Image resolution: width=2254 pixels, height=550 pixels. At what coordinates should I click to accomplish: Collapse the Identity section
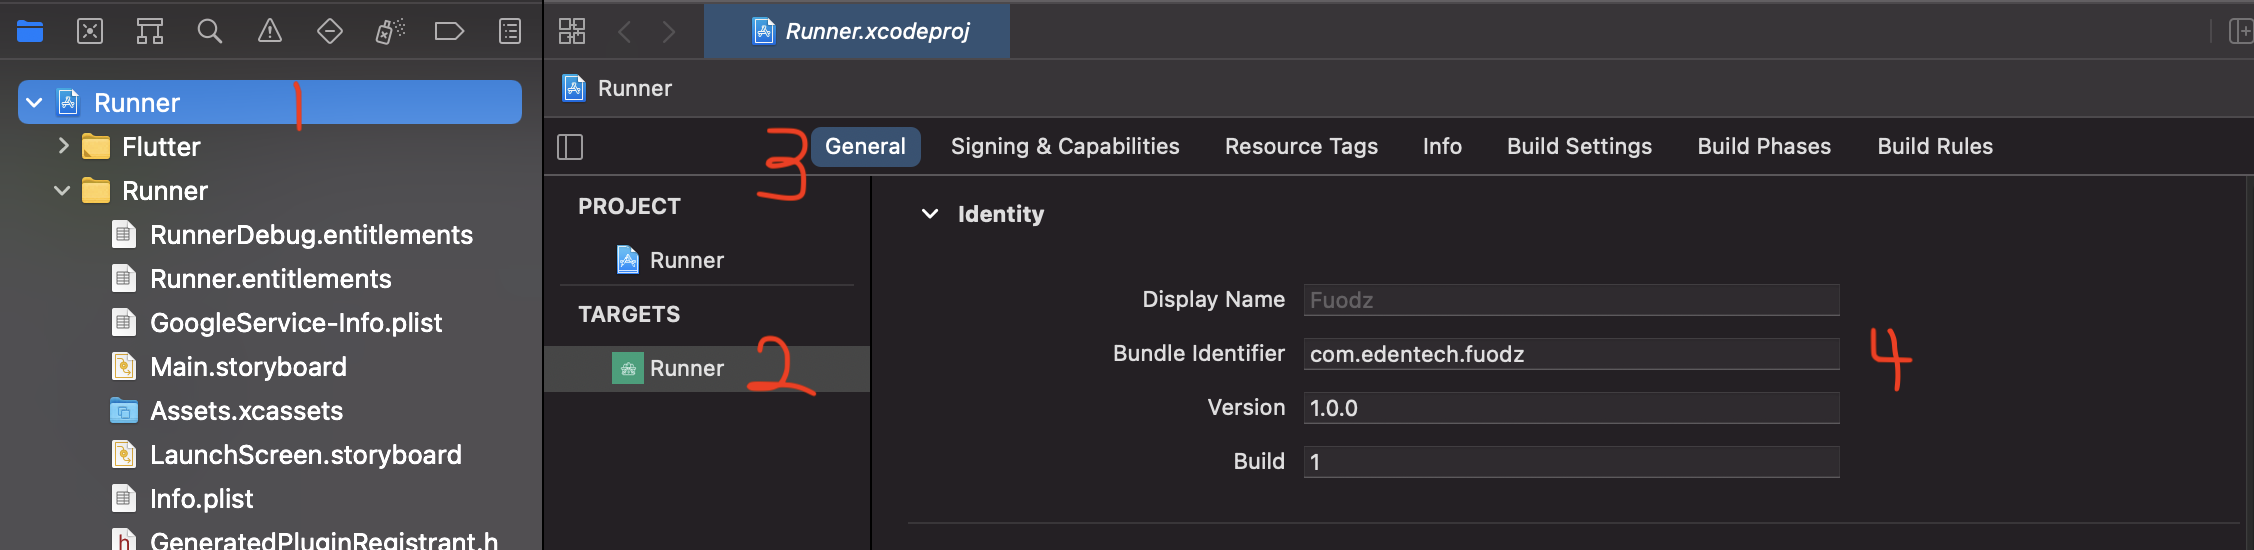point(930,213)
